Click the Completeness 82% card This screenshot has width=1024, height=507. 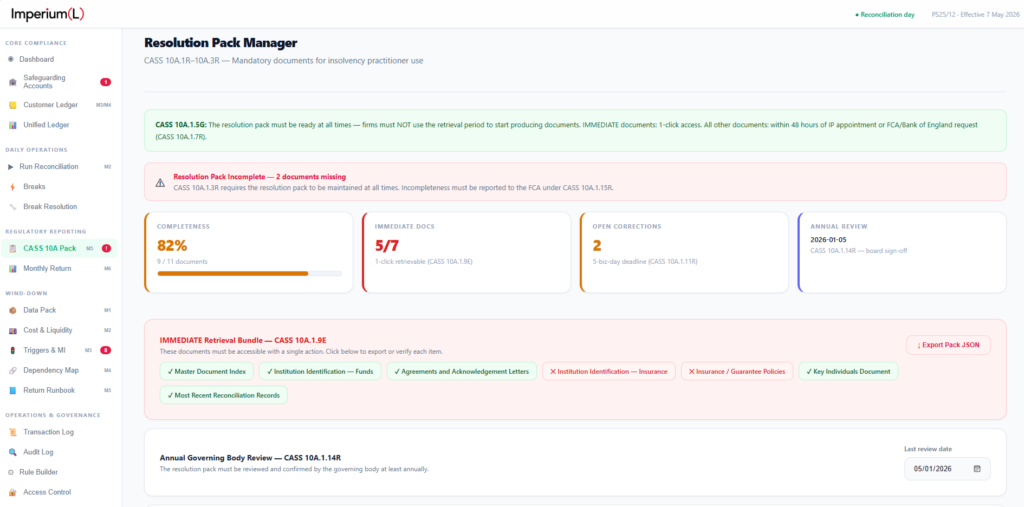[248, 252]
